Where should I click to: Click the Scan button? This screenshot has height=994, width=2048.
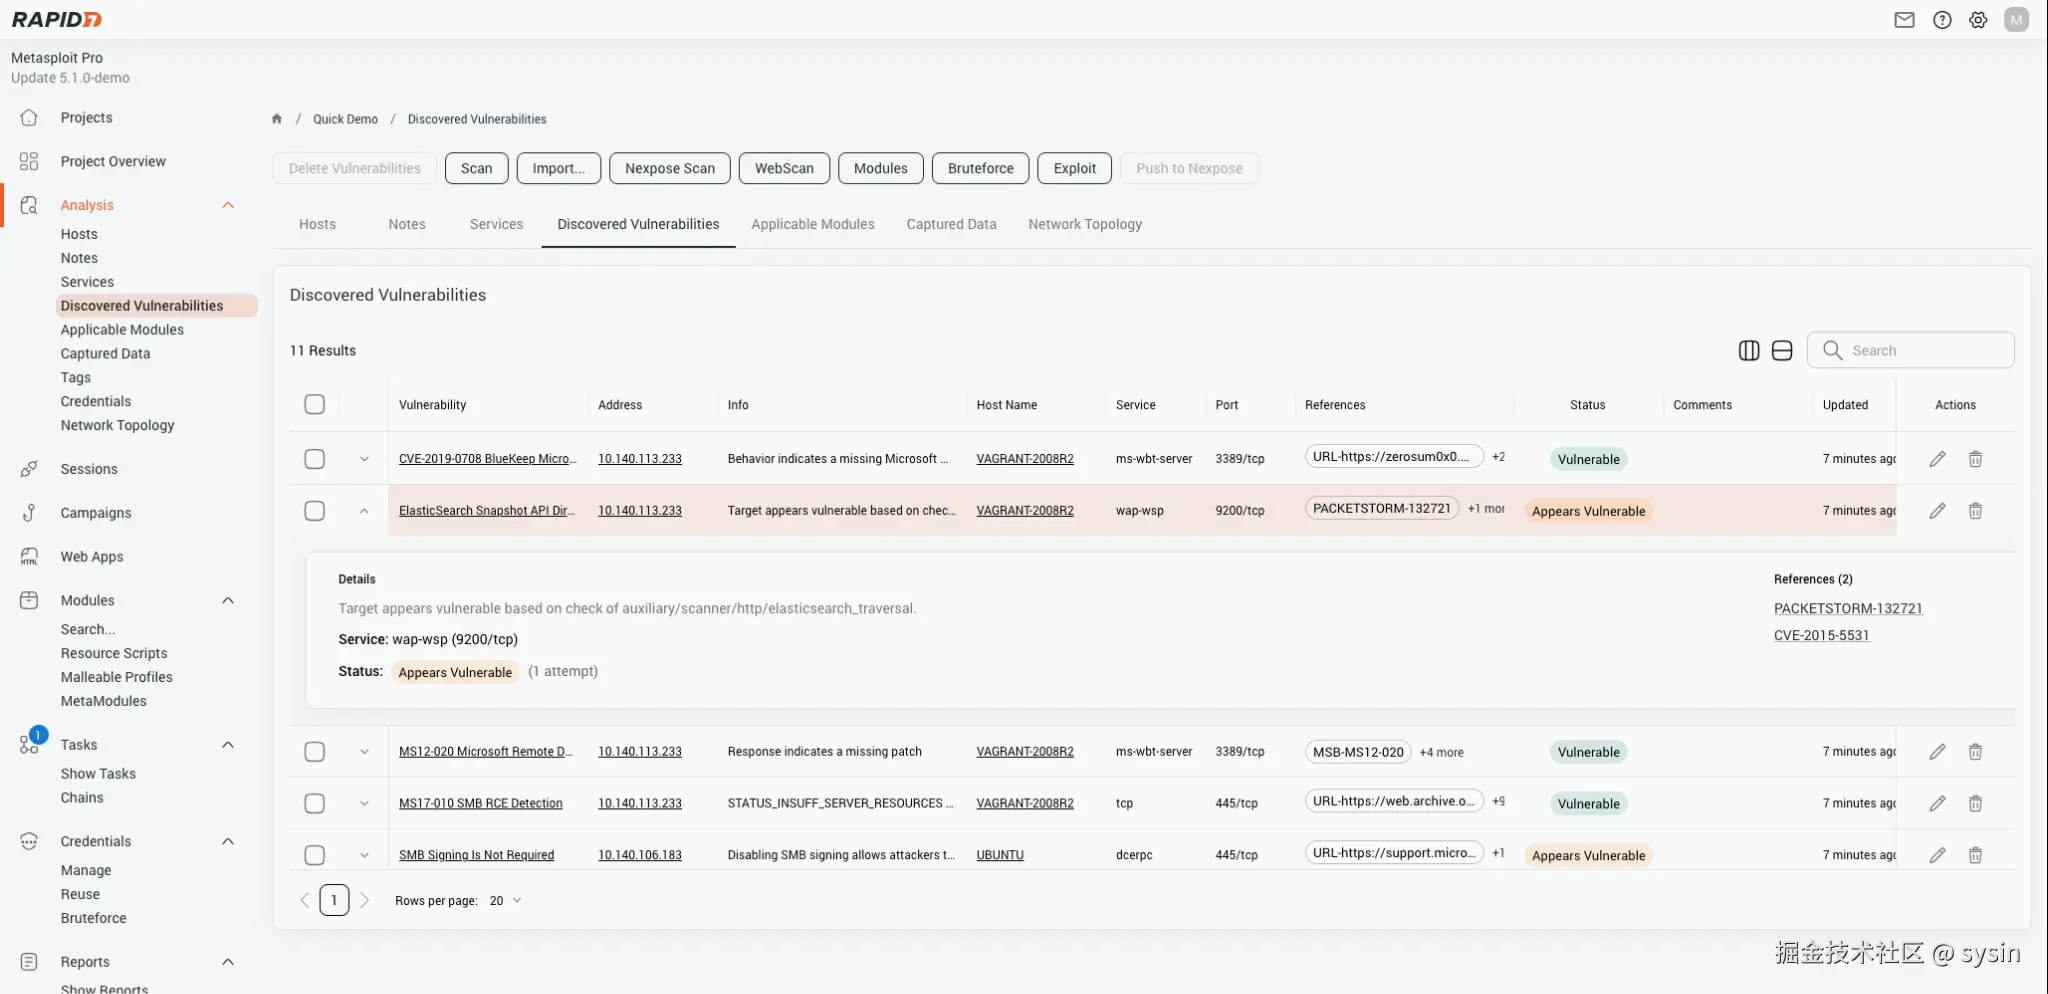point(476,168)
